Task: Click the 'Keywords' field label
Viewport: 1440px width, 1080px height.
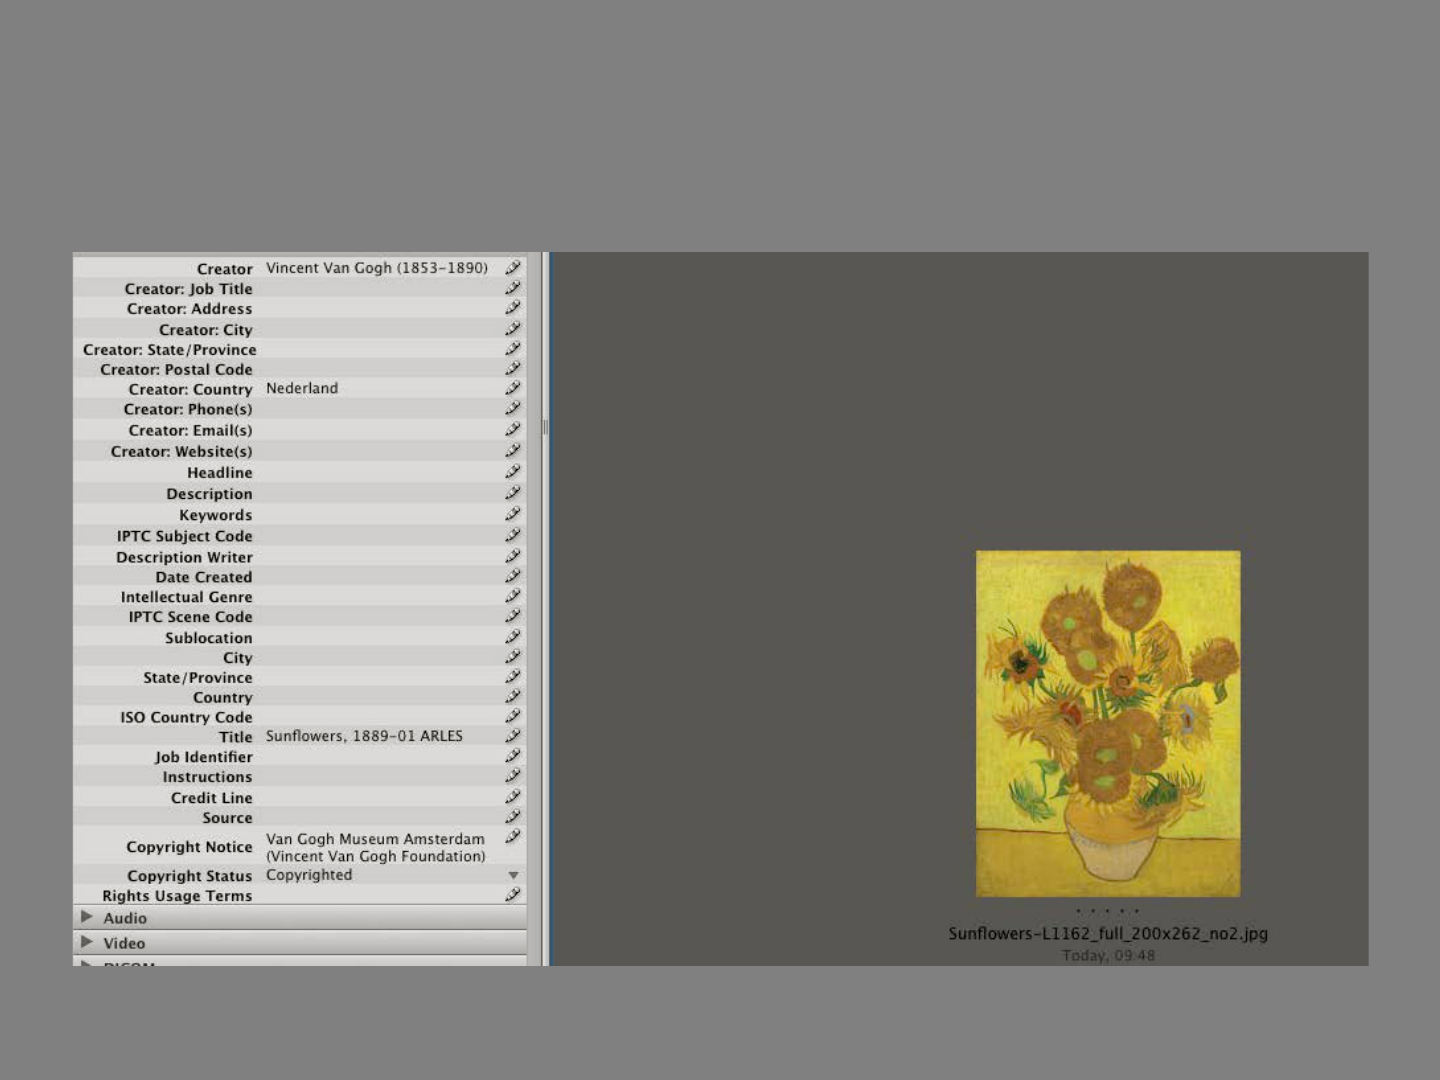Action: tap(216, 515)
